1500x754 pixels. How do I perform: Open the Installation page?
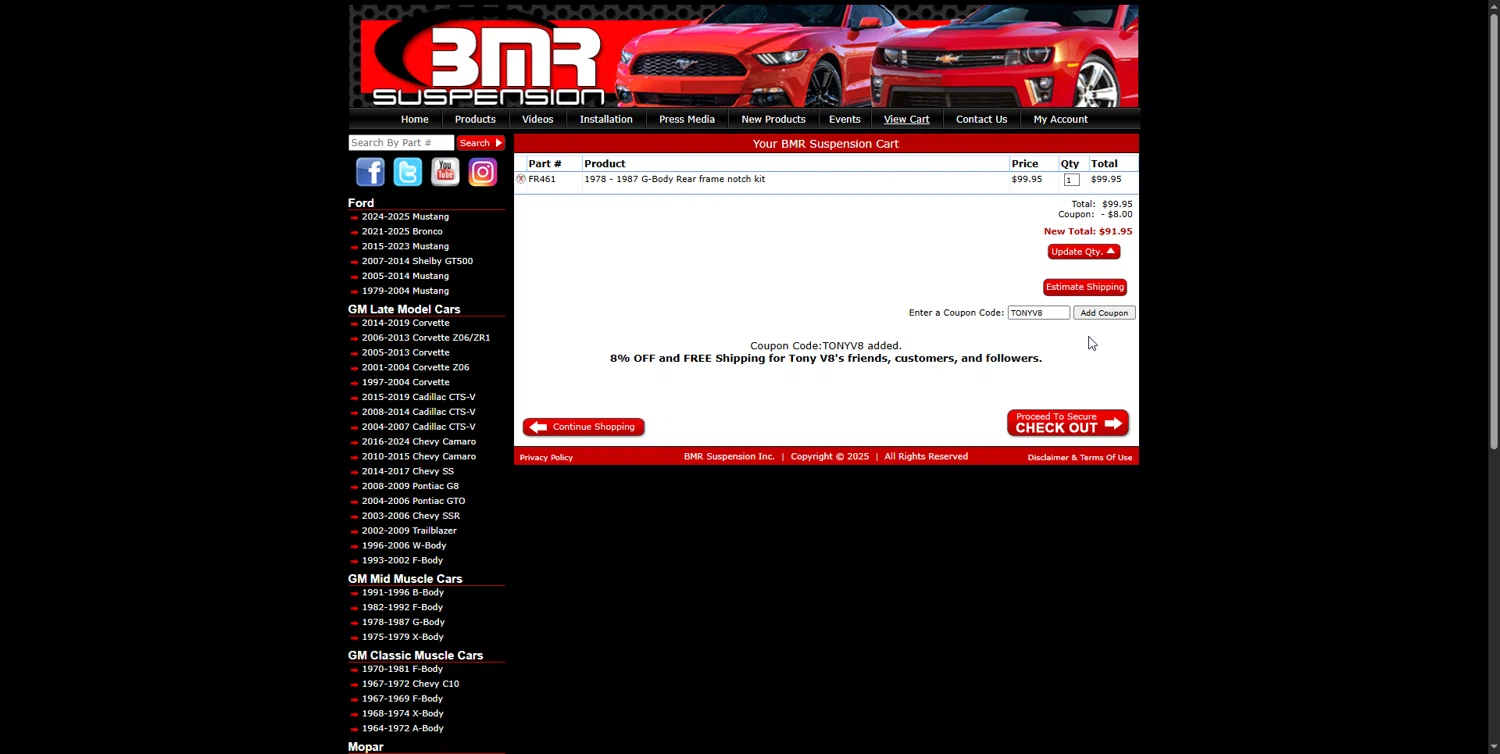click(x=606, y=119)
